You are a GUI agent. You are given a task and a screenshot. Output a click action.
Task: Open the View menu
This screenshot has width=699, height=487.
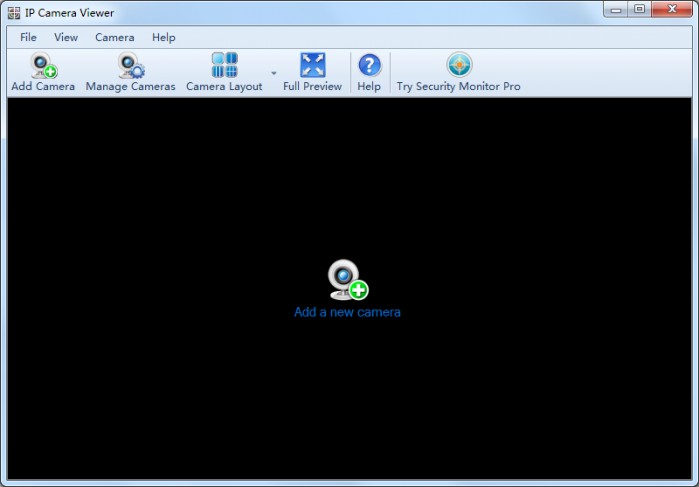[x=66, y=37]
